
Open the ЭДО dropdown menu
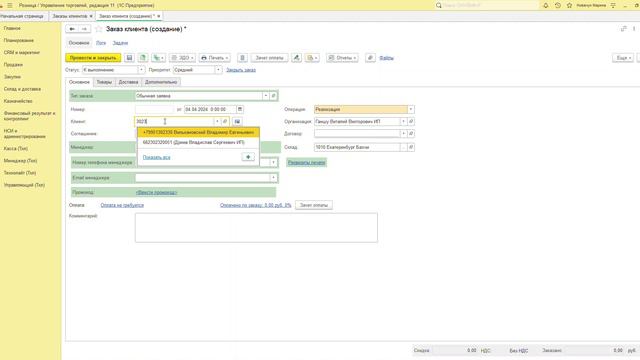tap(182, 58)
